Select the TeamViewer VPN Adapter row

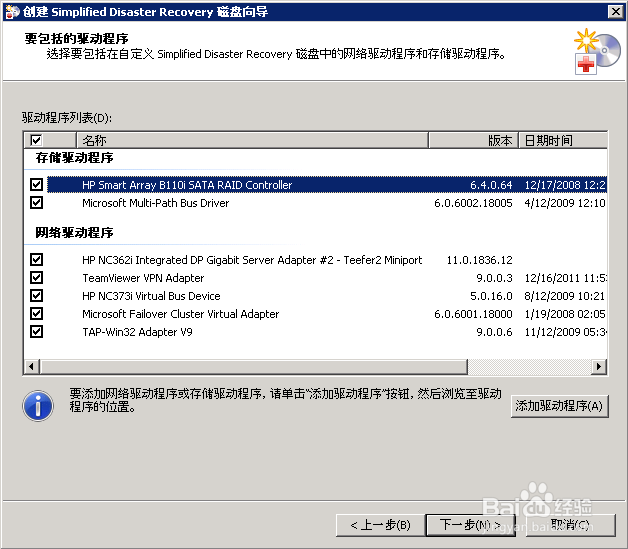(x=327, y=278)
